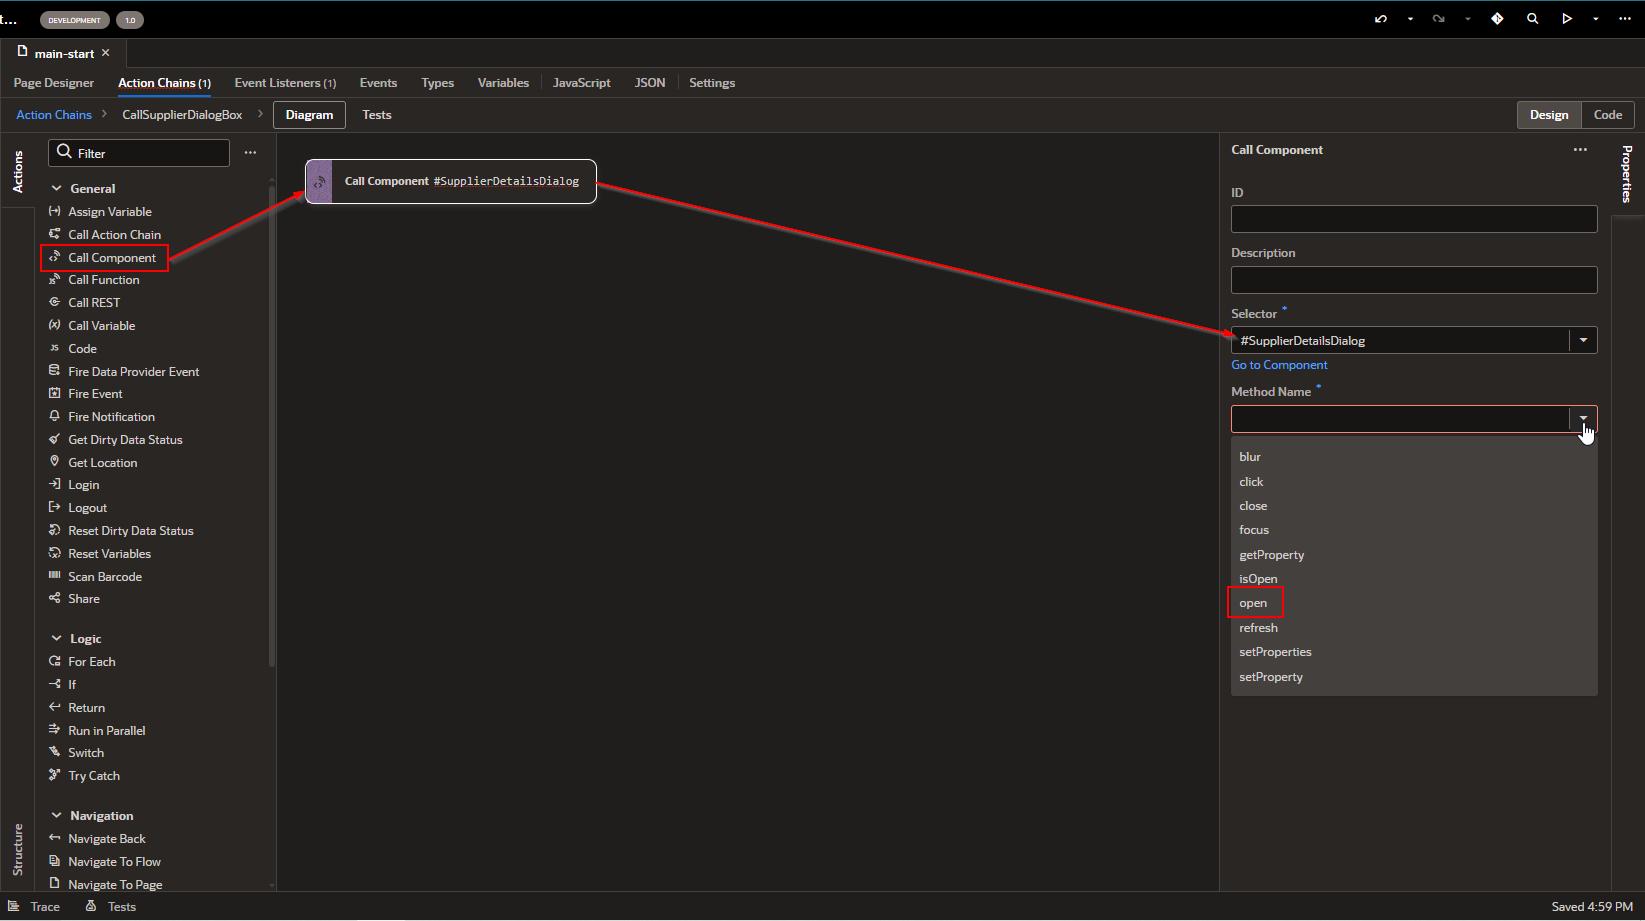Select the Switch logic icon
The height and width of the screenshot is (921, 1645).
(x=55, y=752)
